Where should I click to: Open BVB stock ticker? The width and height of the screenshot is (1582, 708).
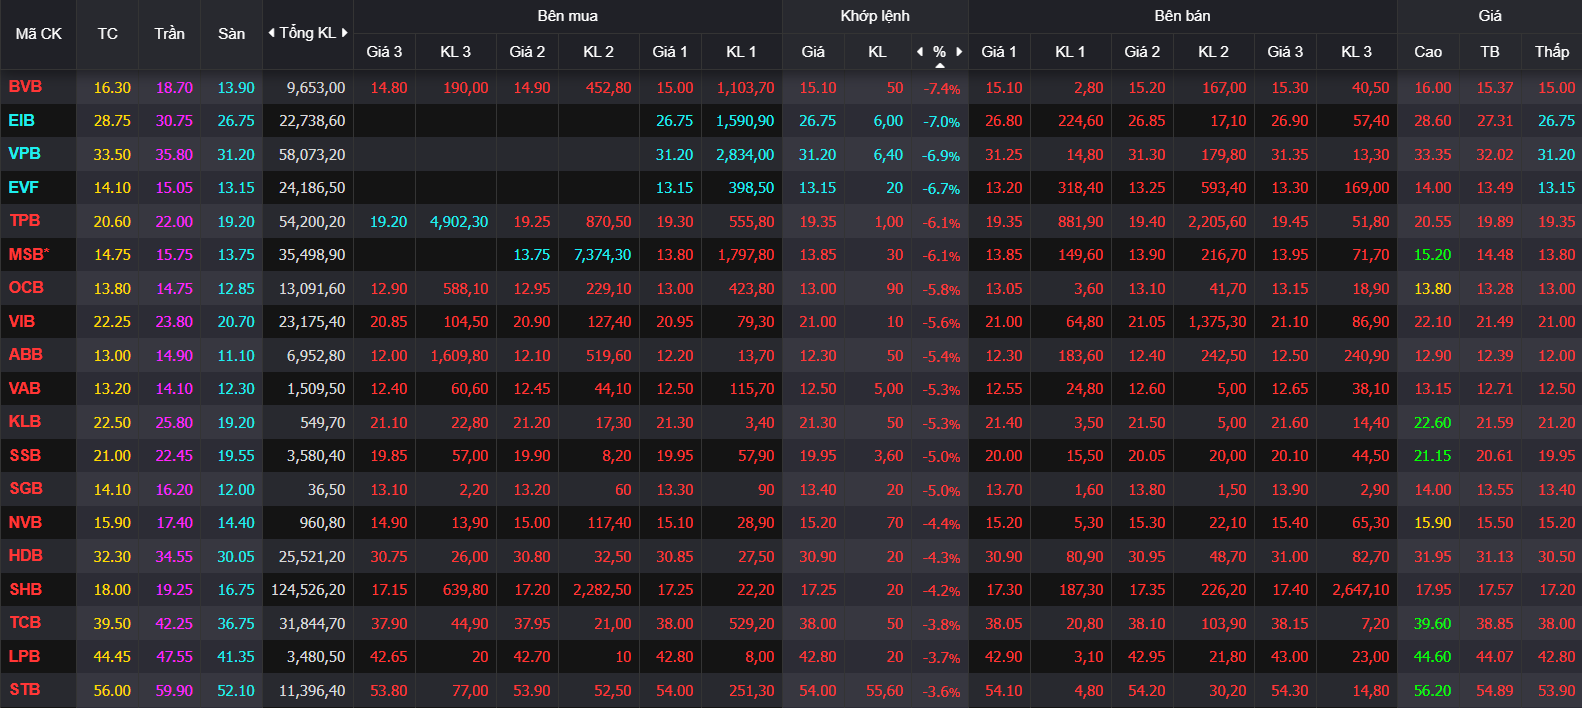point(25,87)
